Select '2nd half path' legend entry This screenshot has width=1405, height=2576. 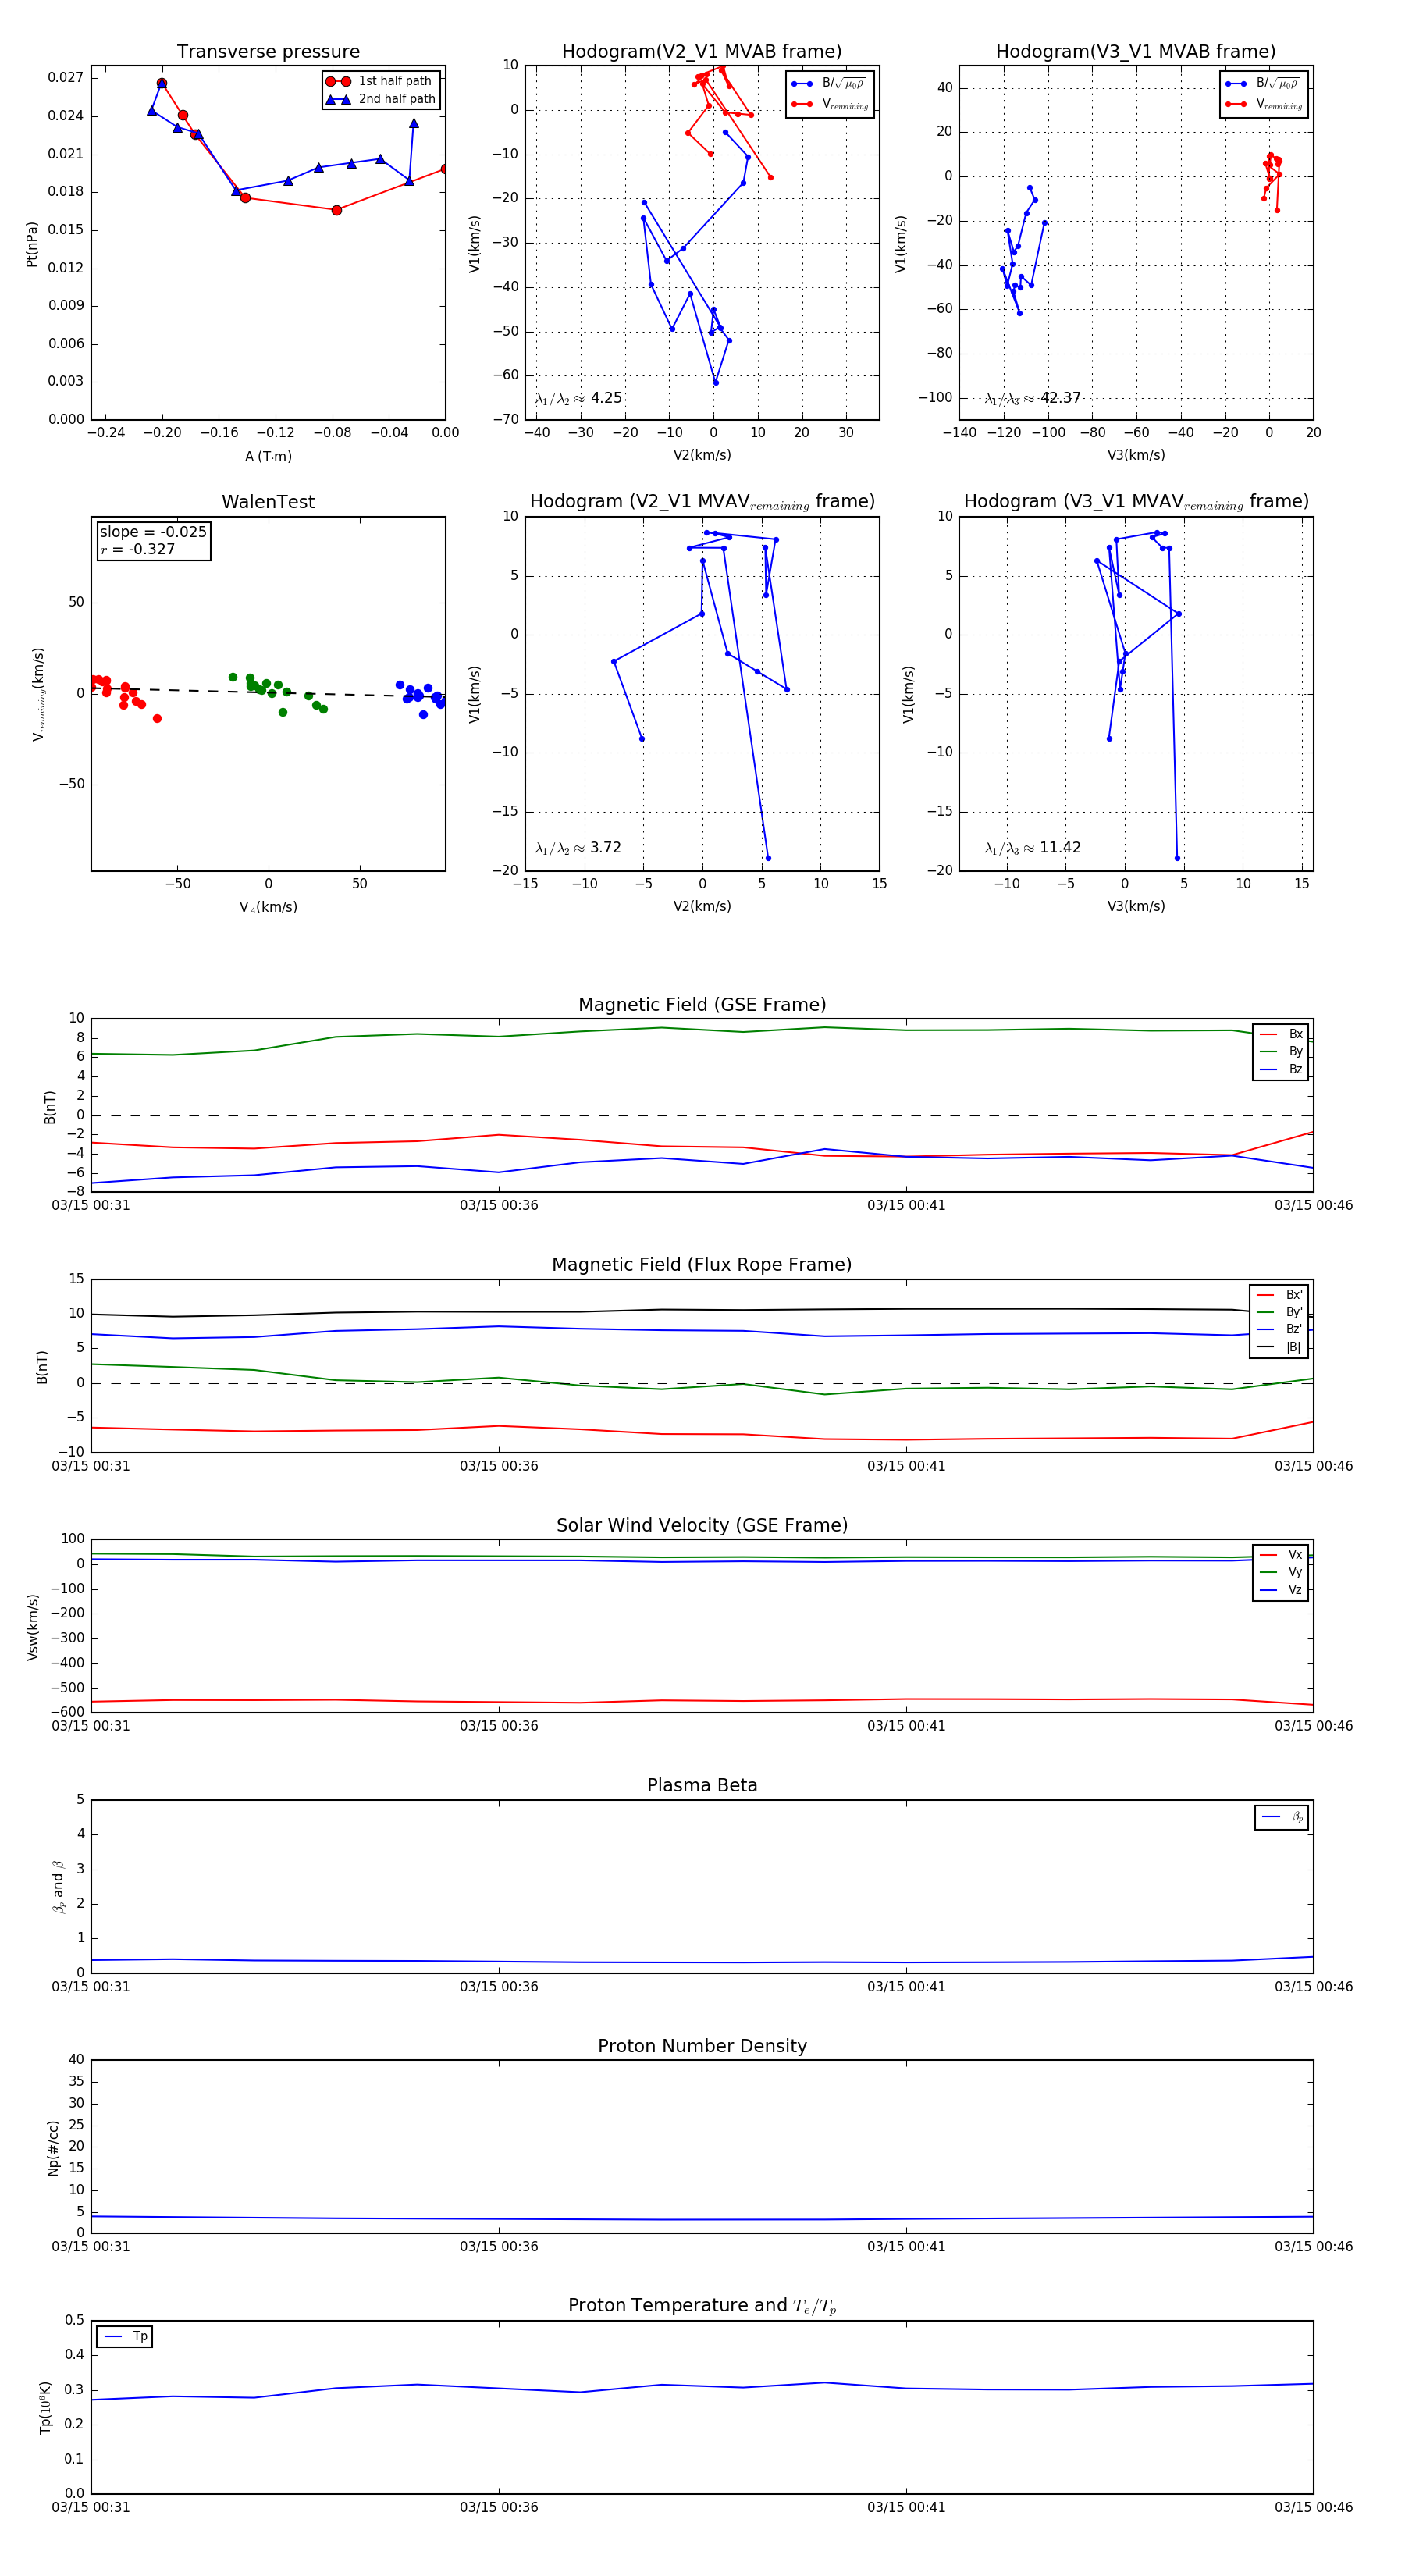(381, 99)
